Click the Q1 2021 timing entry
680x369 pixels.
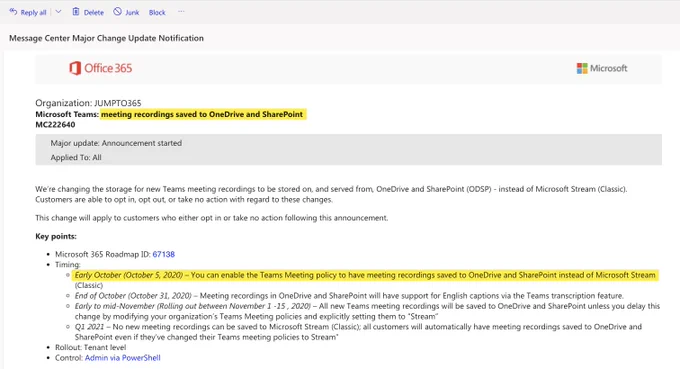[358, 332]
